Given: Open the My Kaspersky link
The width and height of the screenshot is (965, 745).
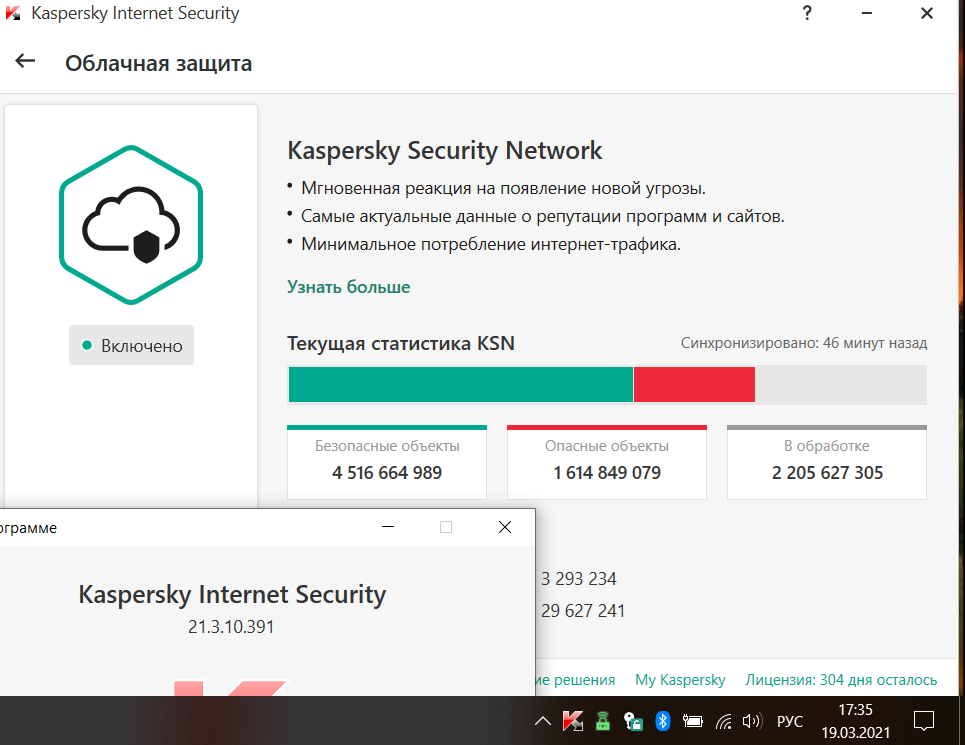Looking at the screenshot, I should click(680, 680).
